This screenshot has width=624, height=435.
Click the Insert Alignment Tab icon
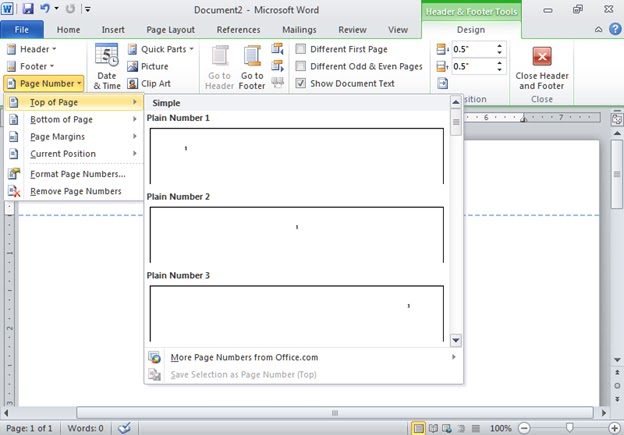(x=442, y=83)
